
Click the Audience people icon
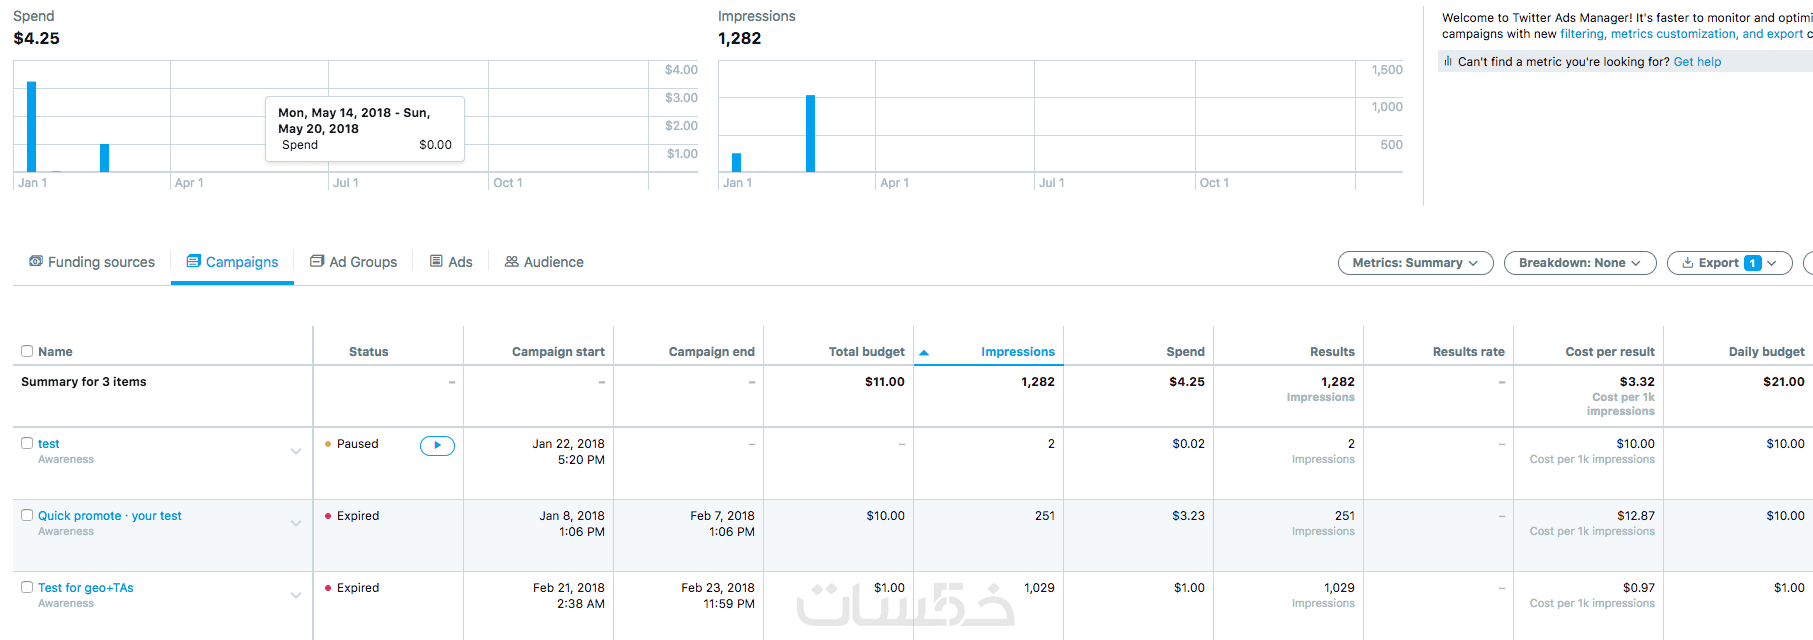click(x=512, y=261)
